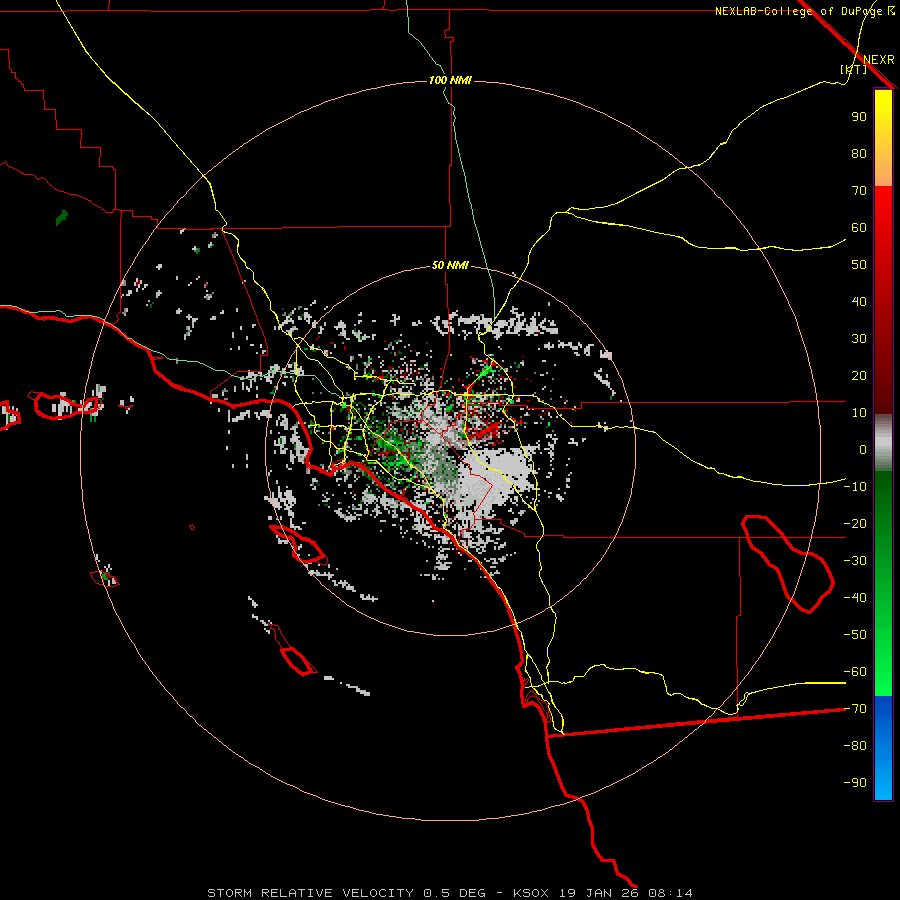
Task: Click the -10 value on velocity scale
Action: click(x=855, y=487)
